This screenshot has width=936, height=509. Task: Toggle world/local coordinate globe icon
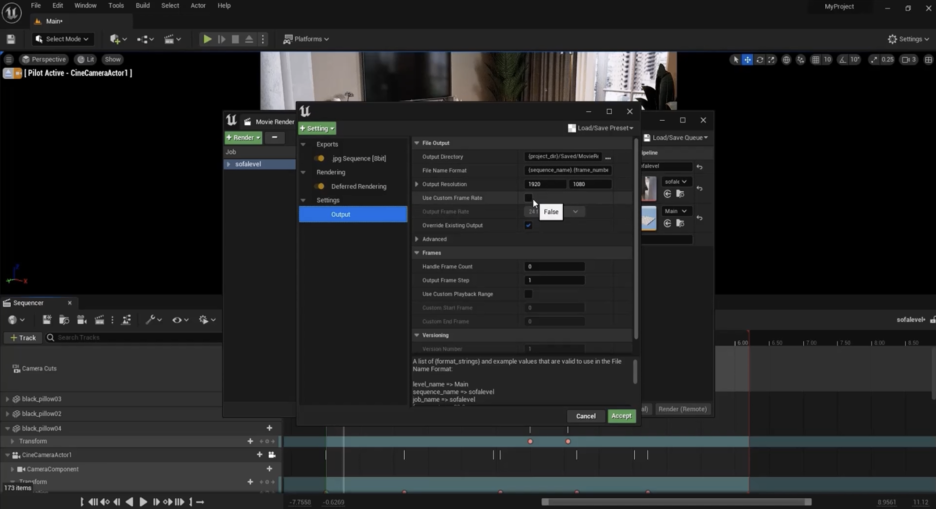tap(786, 60)
